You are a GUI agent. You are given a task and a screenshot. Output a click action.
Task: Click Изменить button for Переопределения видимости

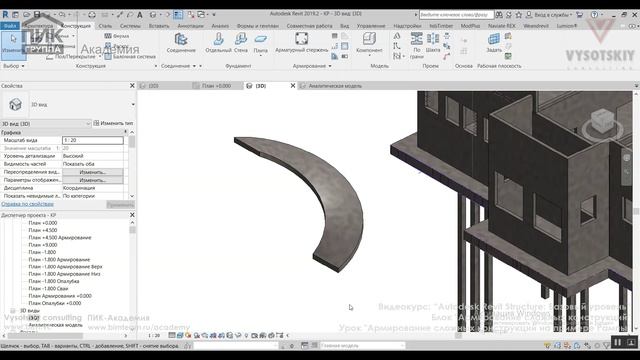click(92, 172)
